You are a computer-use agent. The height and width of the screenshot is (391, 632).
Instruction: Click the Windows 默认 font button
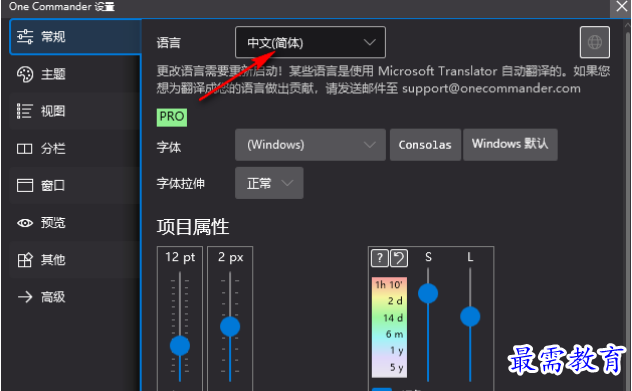pyautogui.click(x=510, y=145)
